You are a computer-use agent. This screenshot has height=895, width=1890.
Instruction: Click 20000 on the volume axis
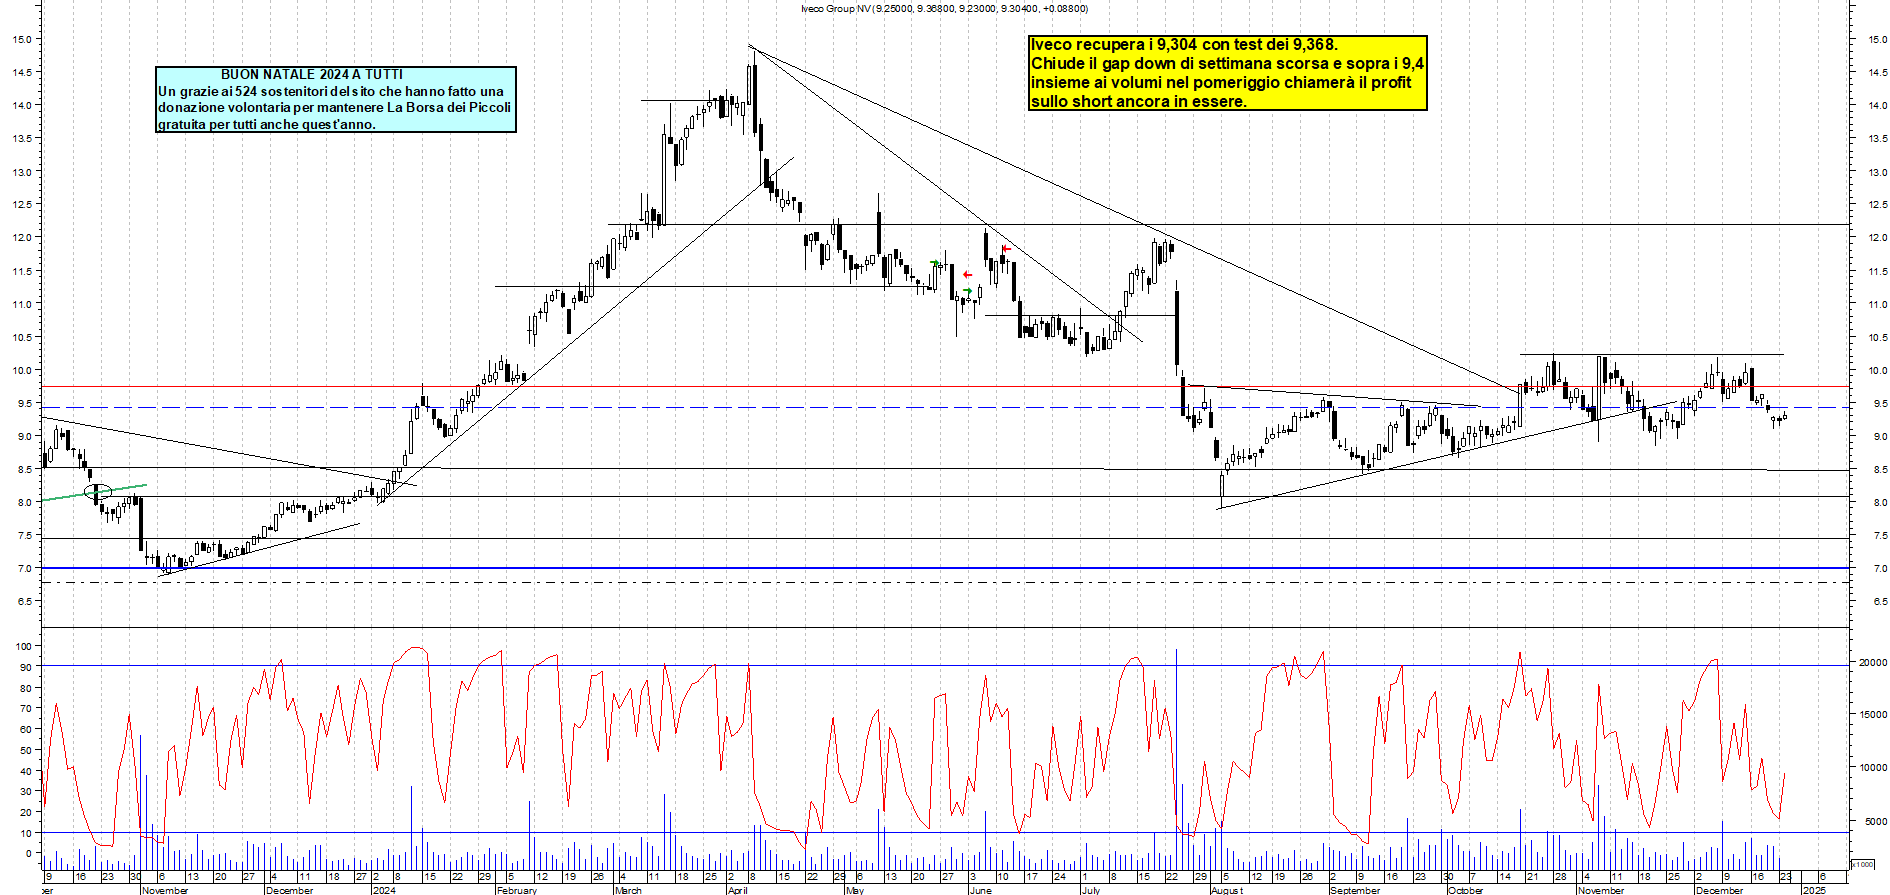coord(1873,663)
